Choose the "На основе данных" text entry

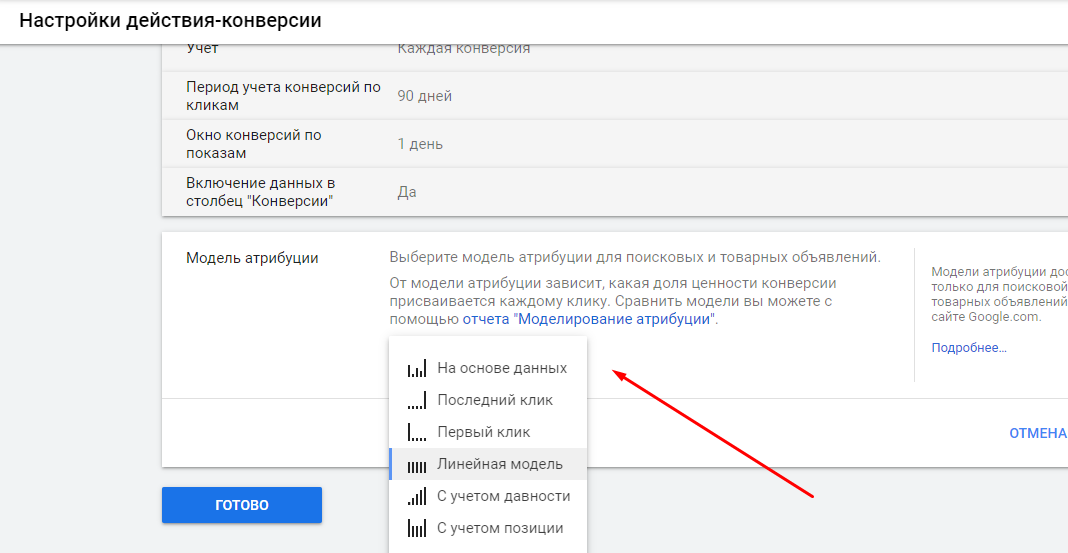(502, 368)
